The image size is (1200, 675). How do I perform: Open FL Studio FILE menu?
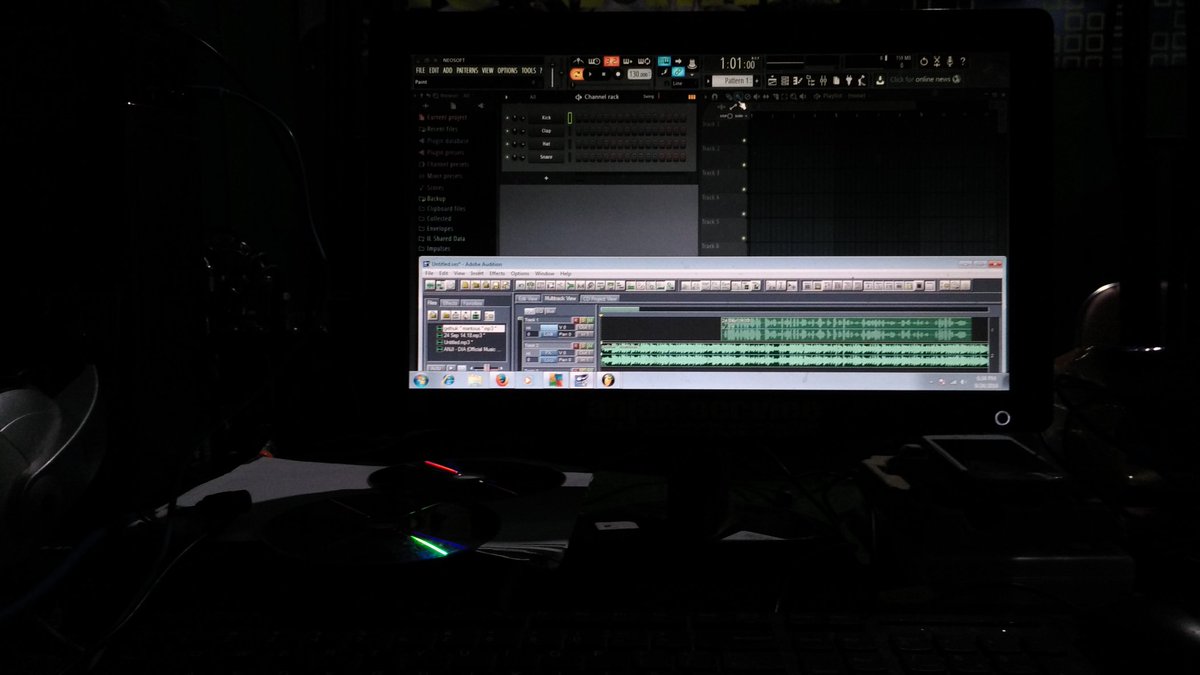click(420, 70)
